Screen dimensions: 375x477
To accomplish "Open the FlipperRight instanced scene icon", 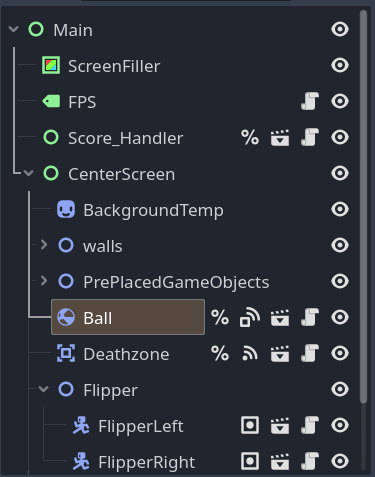I will [280, 462].
